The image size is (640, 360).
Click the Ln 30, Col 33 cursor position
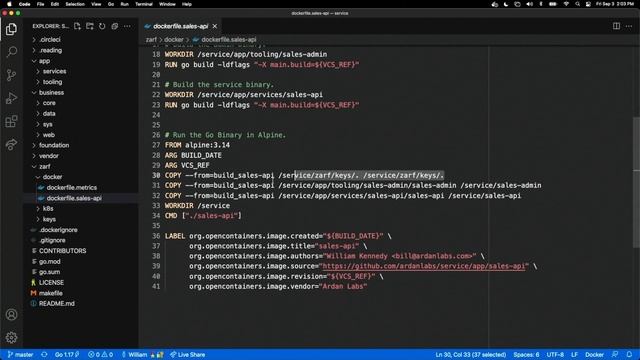[471, 355]
